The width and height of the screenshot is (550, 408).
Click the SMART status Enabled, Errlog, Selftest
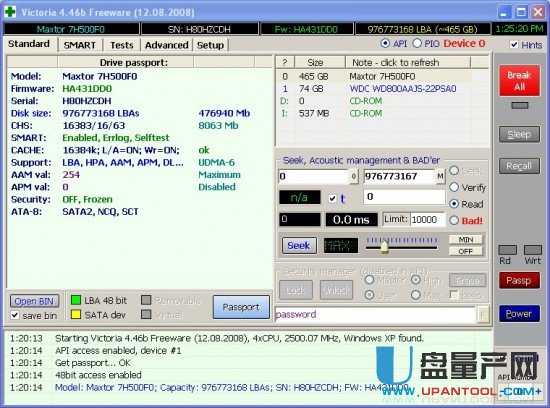click(116, 138)
